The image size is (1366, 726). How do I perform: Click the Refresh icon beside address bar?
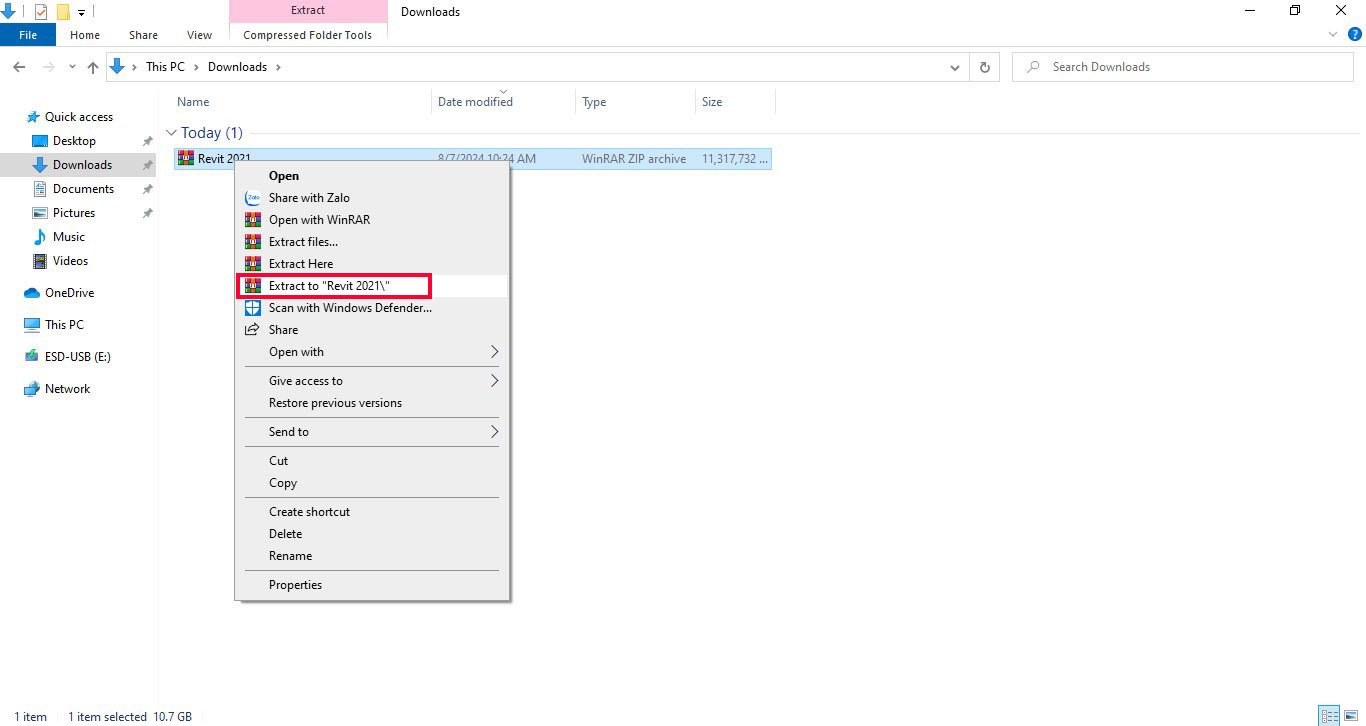pyautogui.click(x=985, y=67)
